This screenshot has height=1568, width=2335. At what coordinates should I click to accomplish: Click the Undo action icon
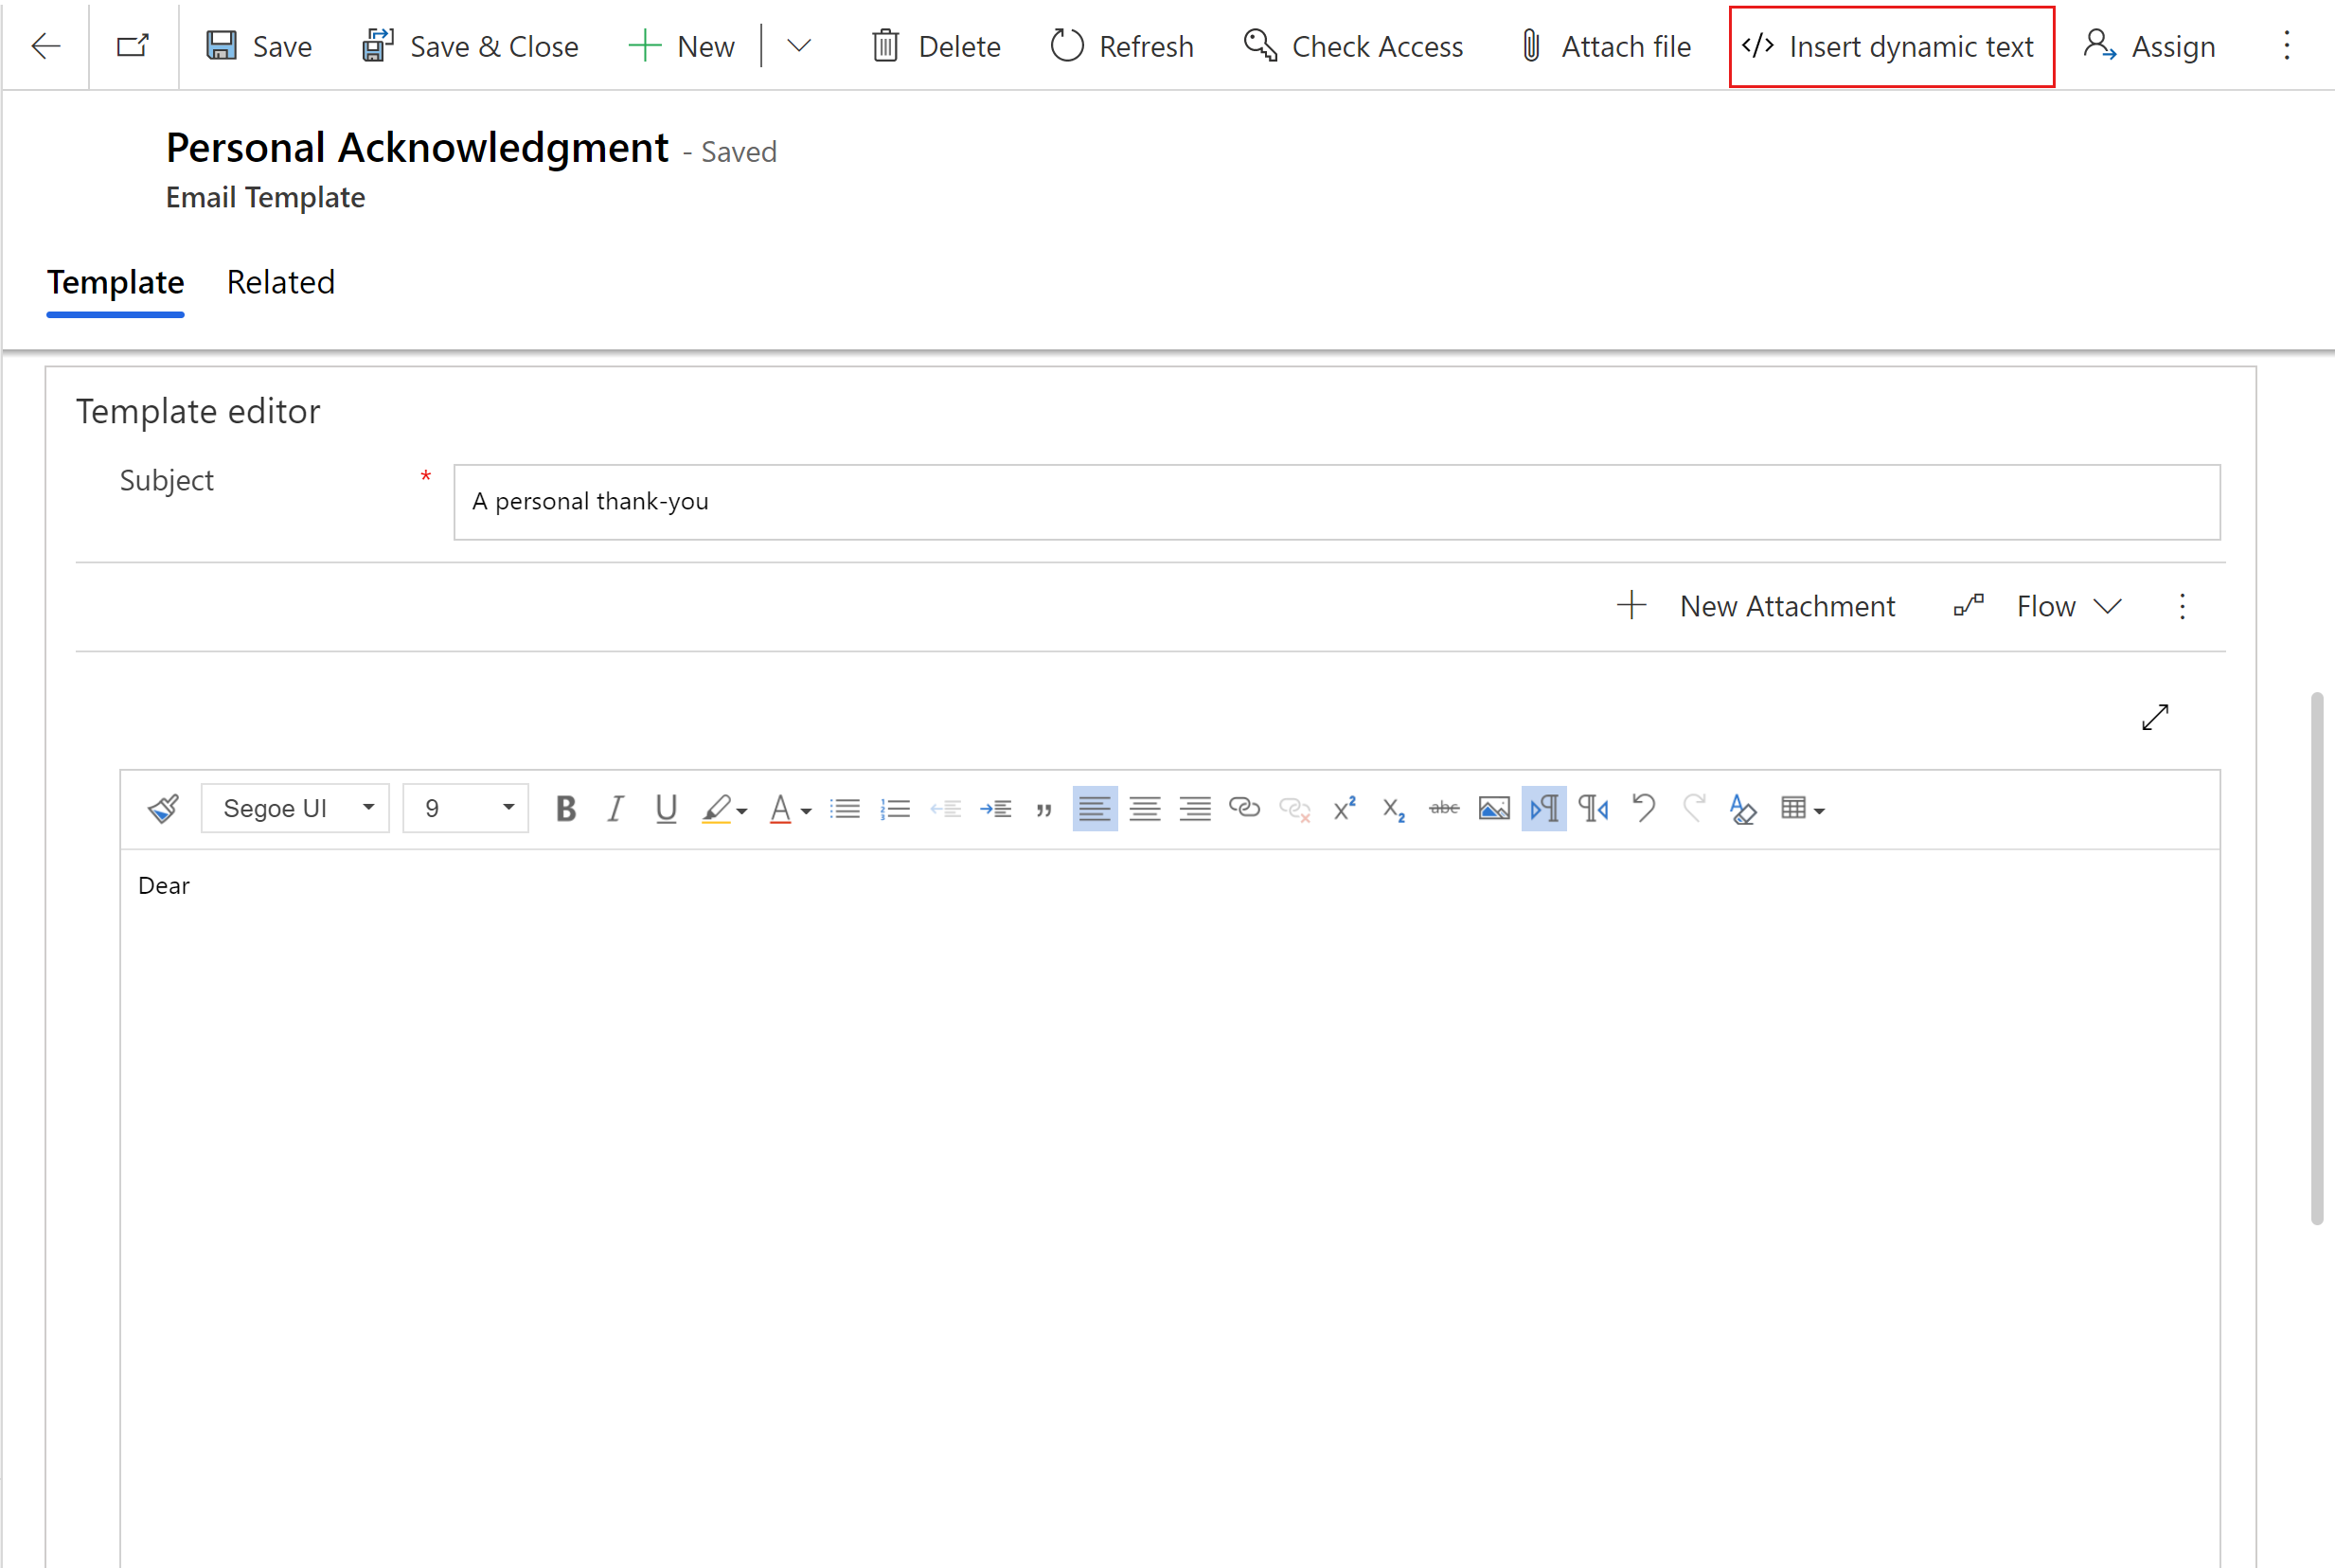point(1643,807)
